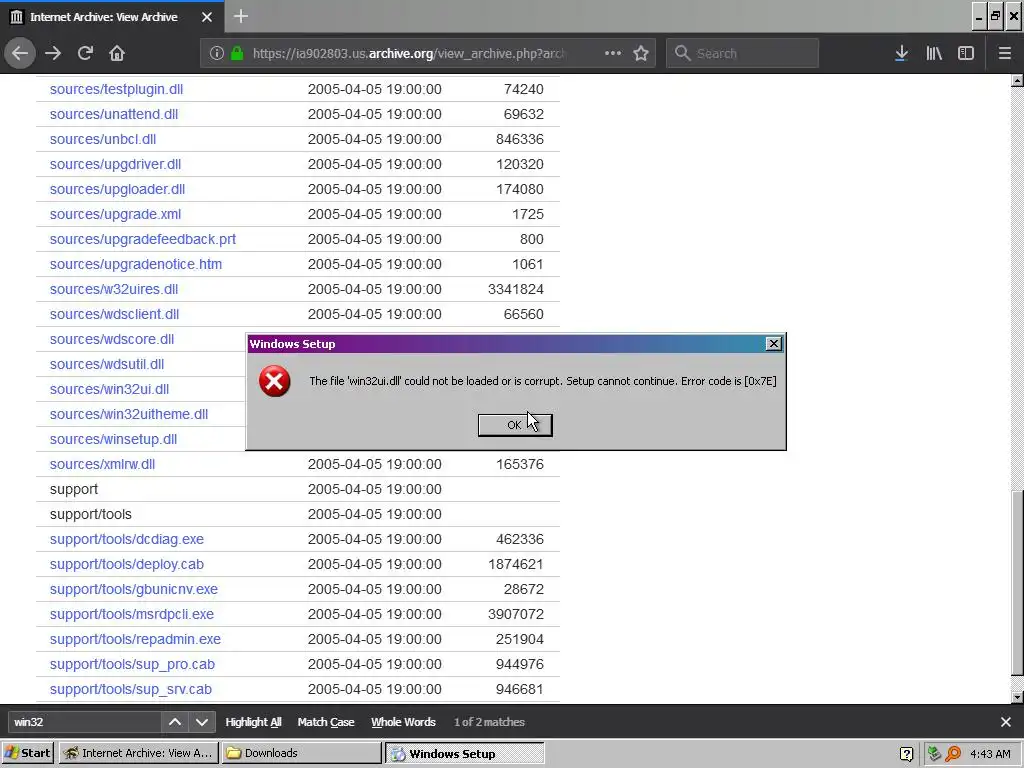Go forward using the arrow button
Viewport: 1024px width, 768px height.
click(53, 53)
